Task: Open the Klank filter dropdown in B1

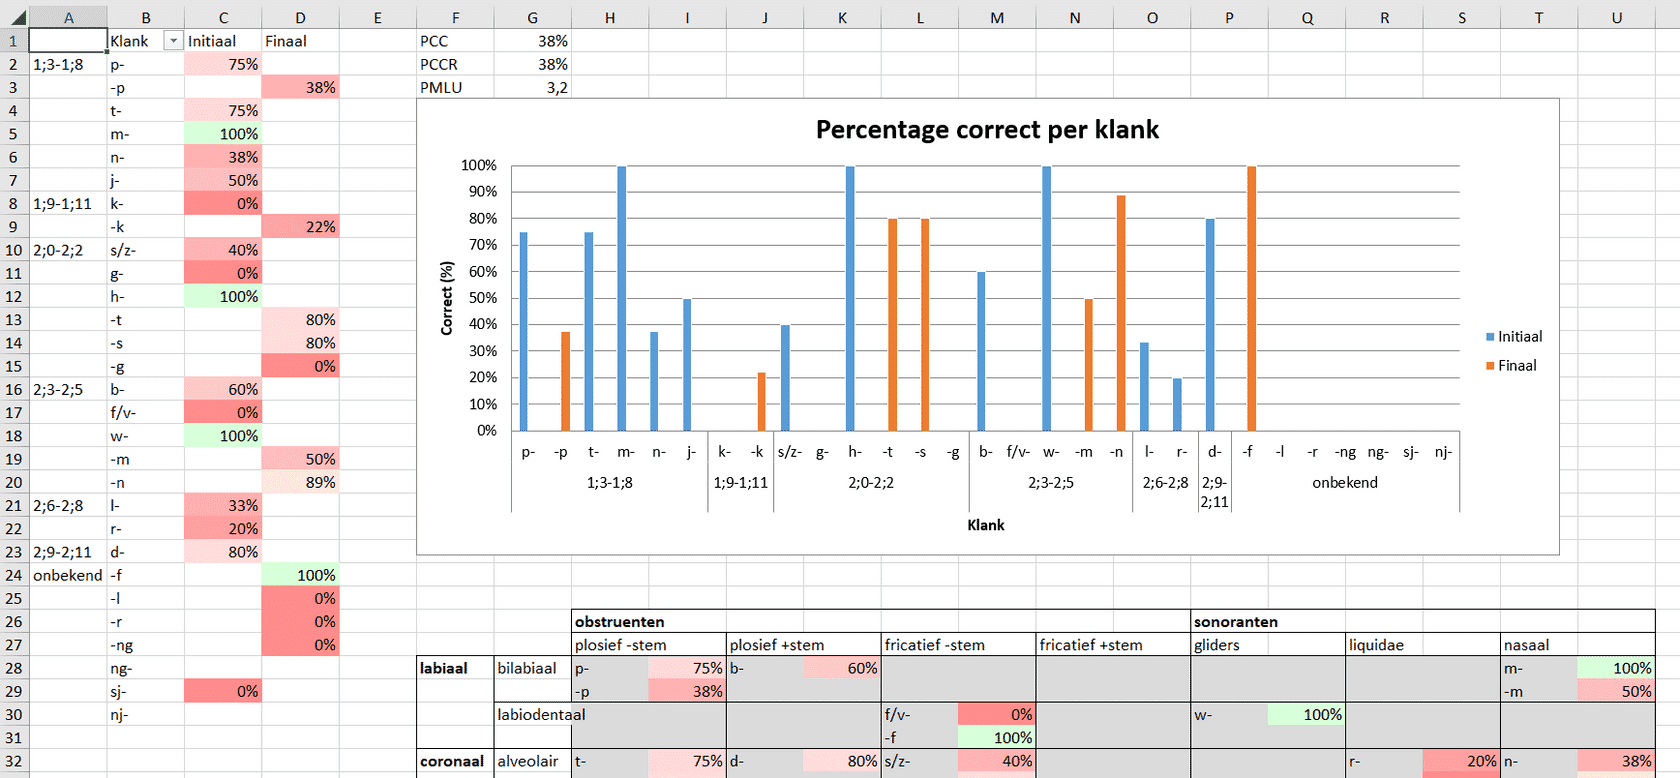Action: [x=173, y=41]
